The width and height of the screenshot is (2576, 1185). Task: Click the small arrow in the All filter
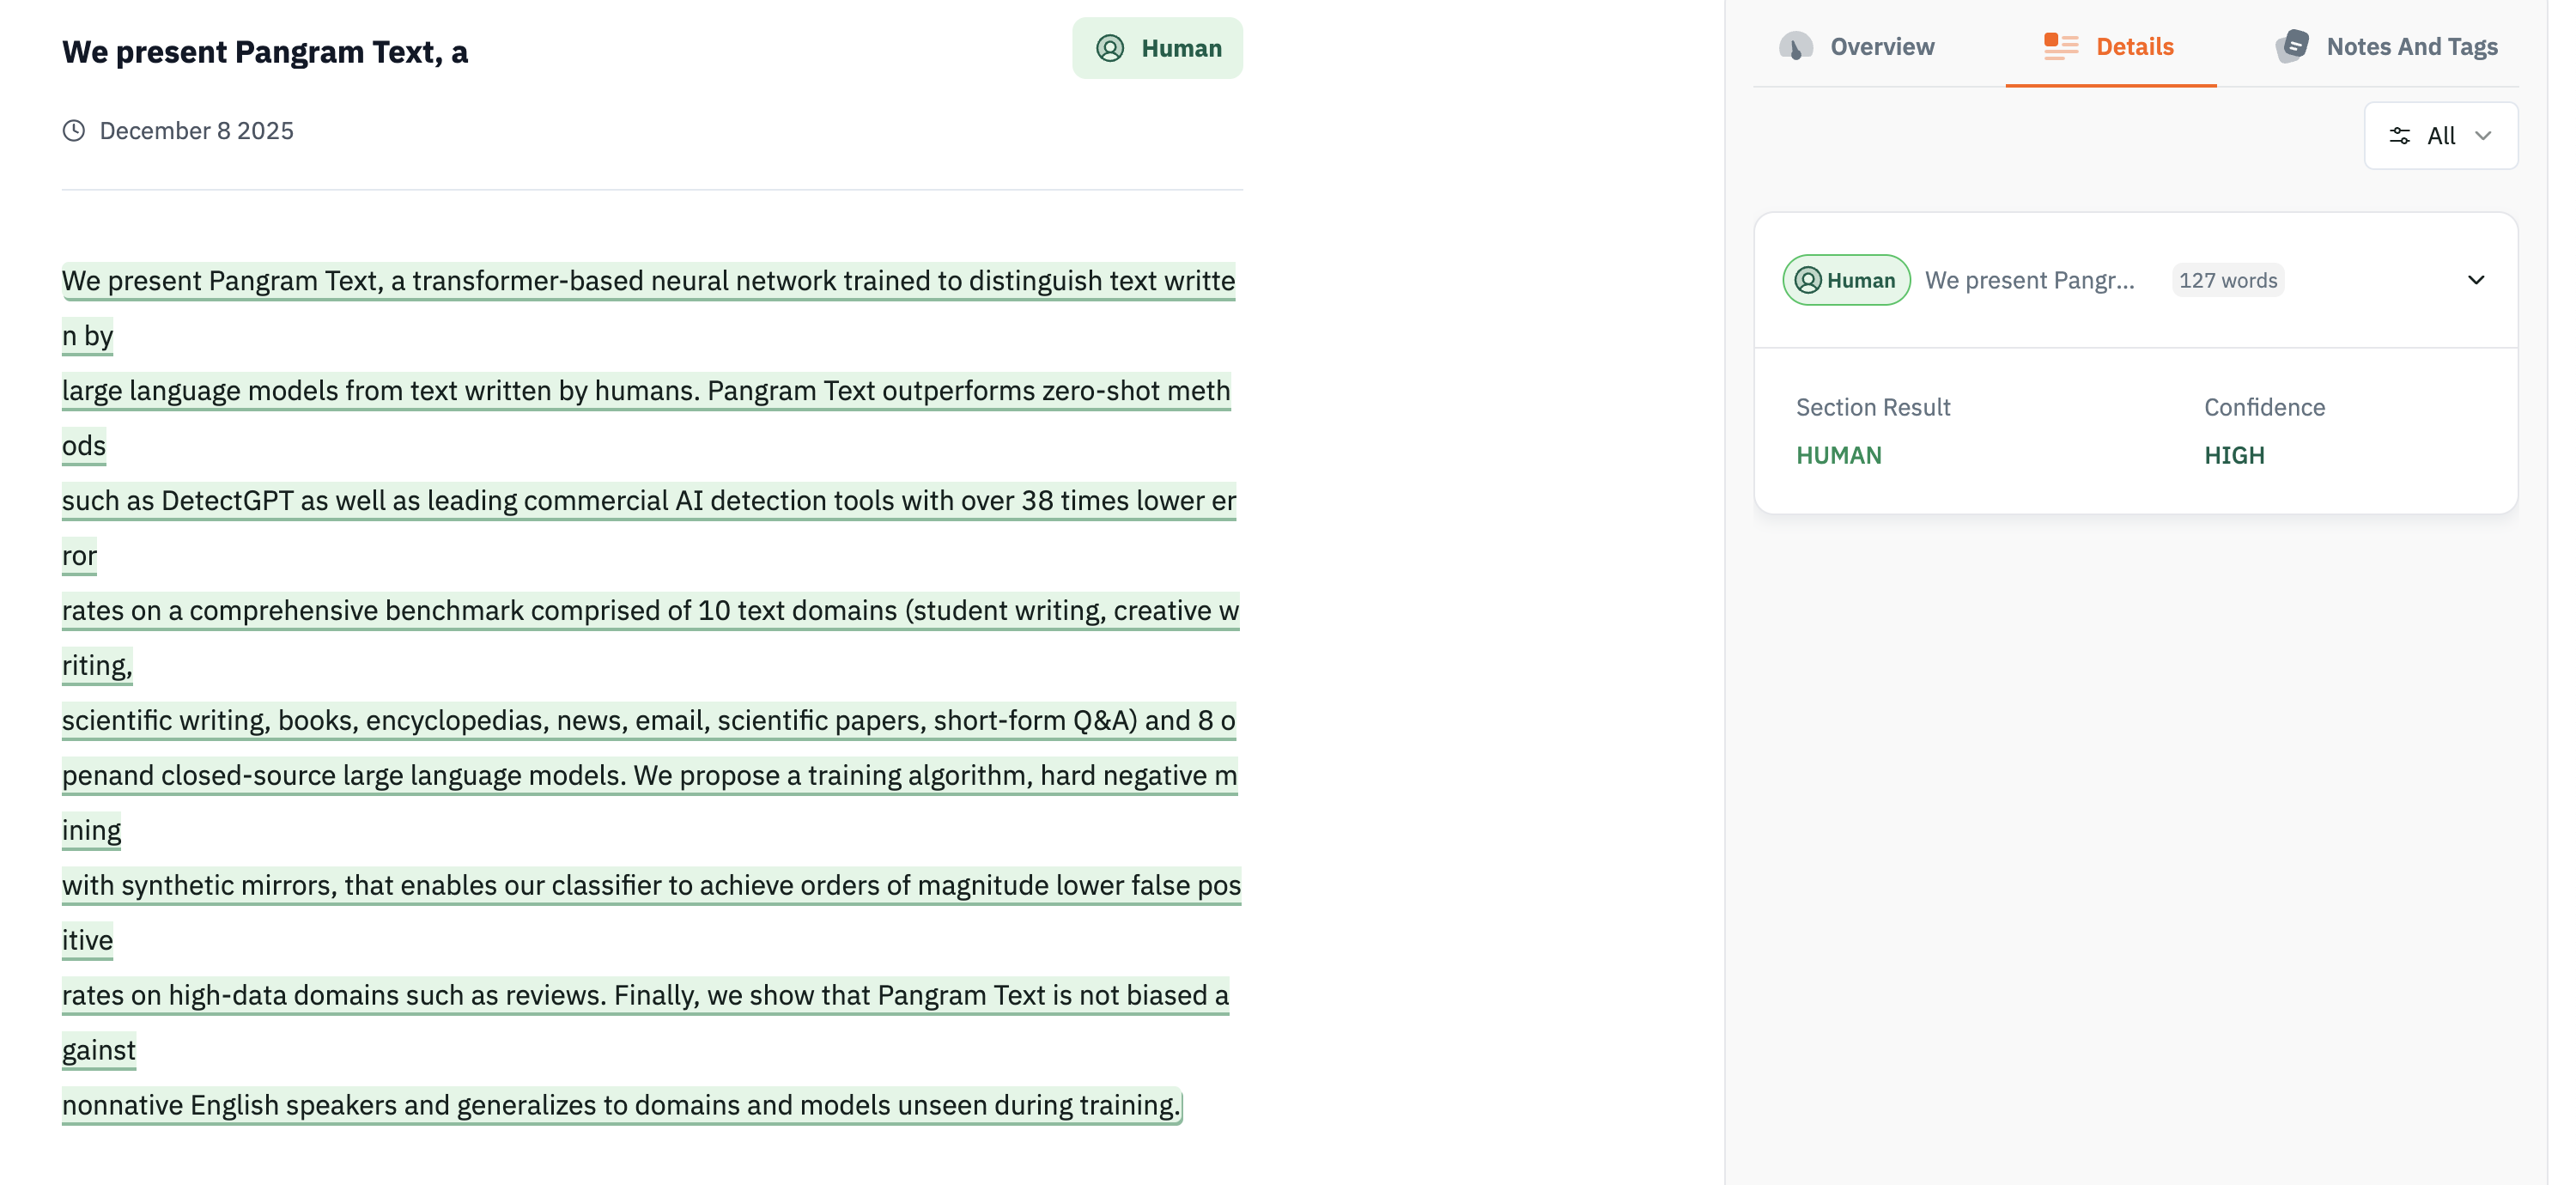tap(2483, 136)
